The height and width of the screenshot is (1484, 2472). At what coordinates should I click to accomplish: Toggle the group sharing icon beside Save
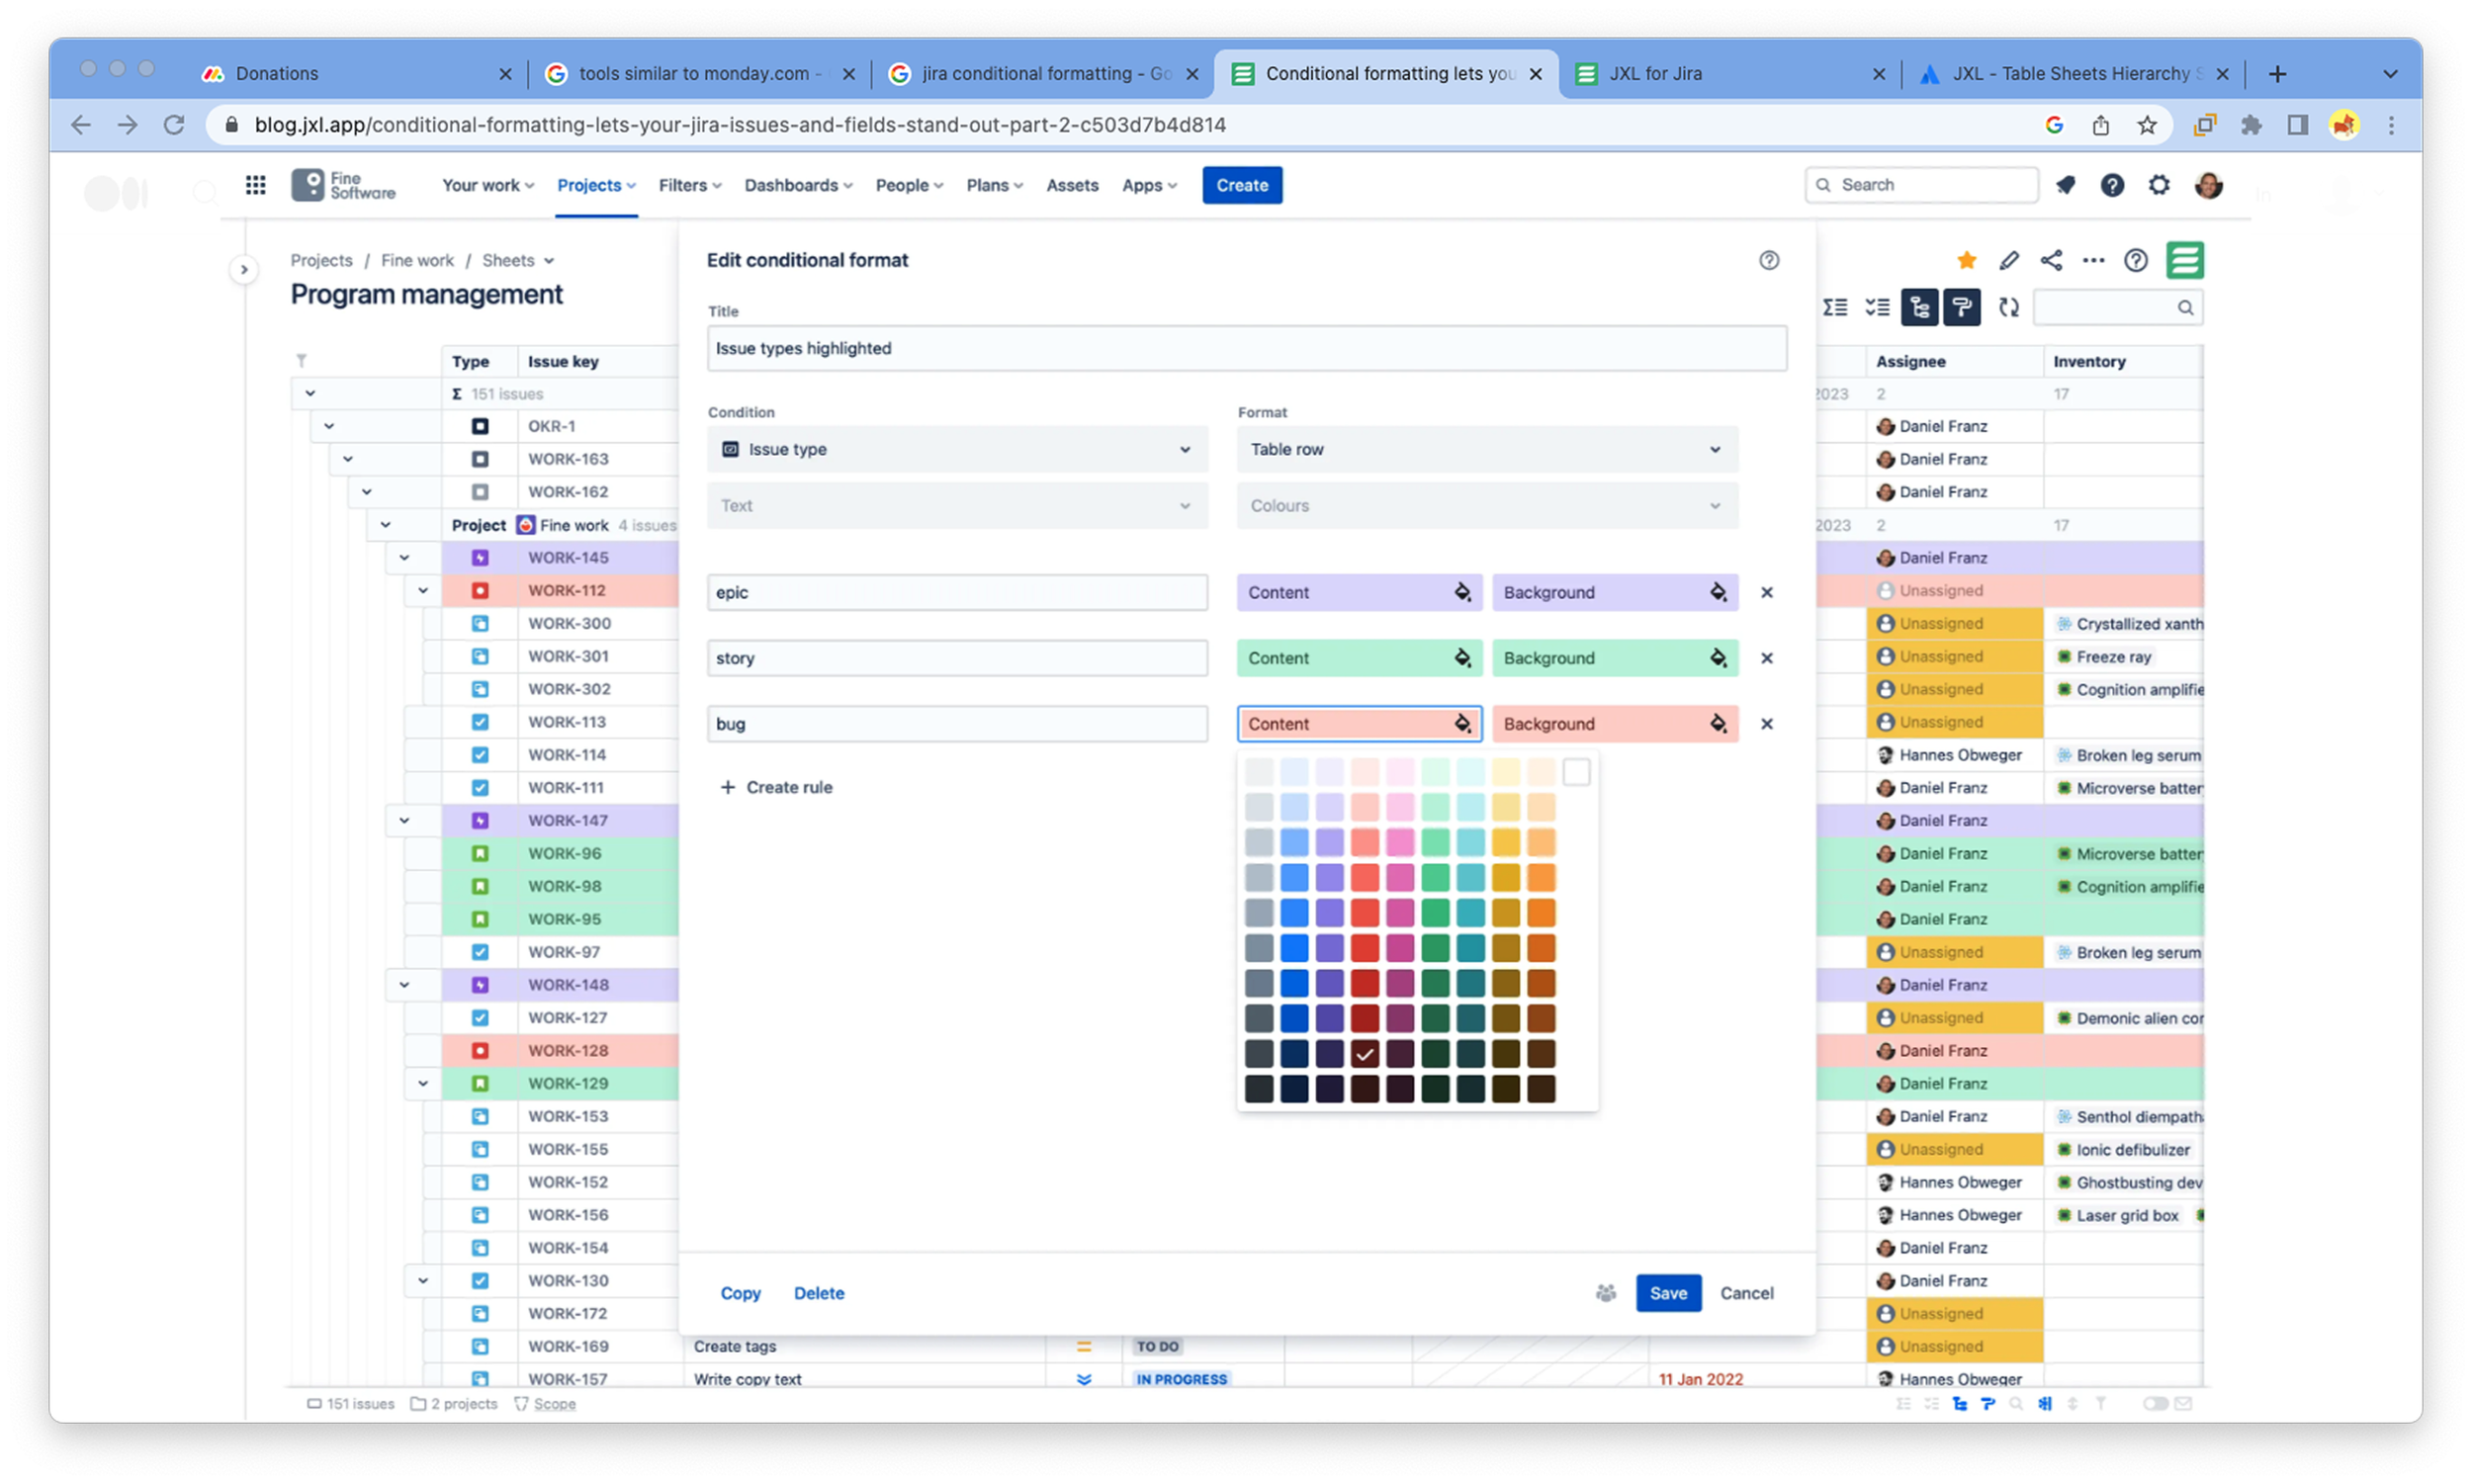pos(1605,1293)
